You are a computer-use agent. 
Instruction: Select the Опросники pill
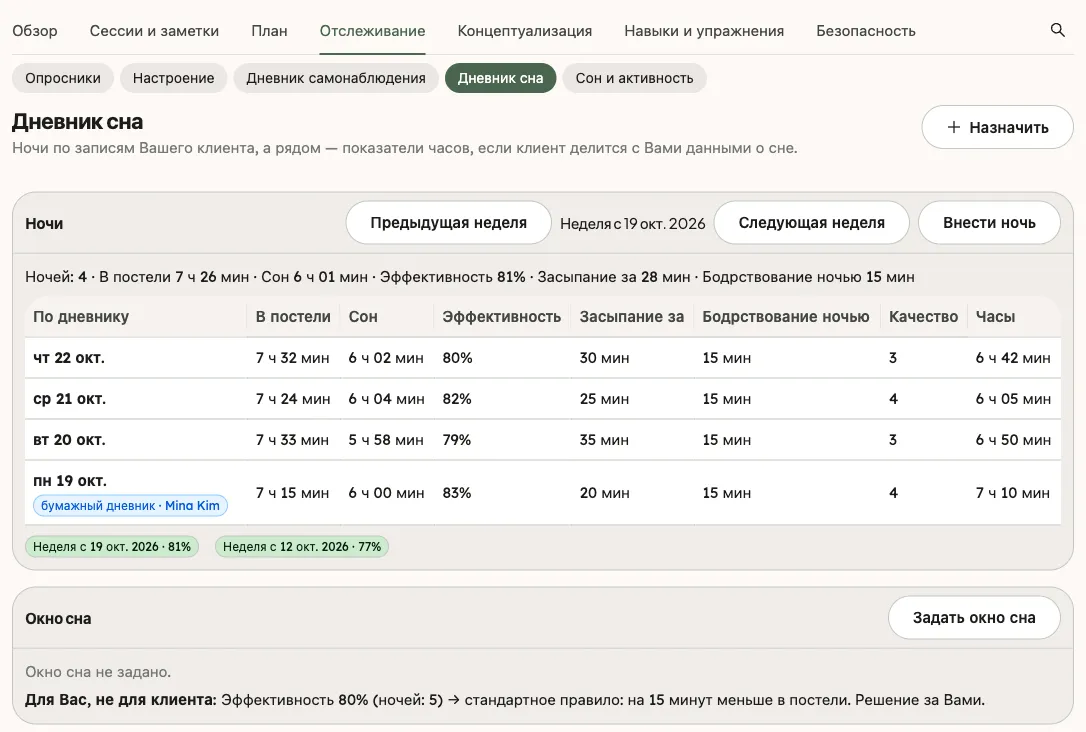coord(63,78)
